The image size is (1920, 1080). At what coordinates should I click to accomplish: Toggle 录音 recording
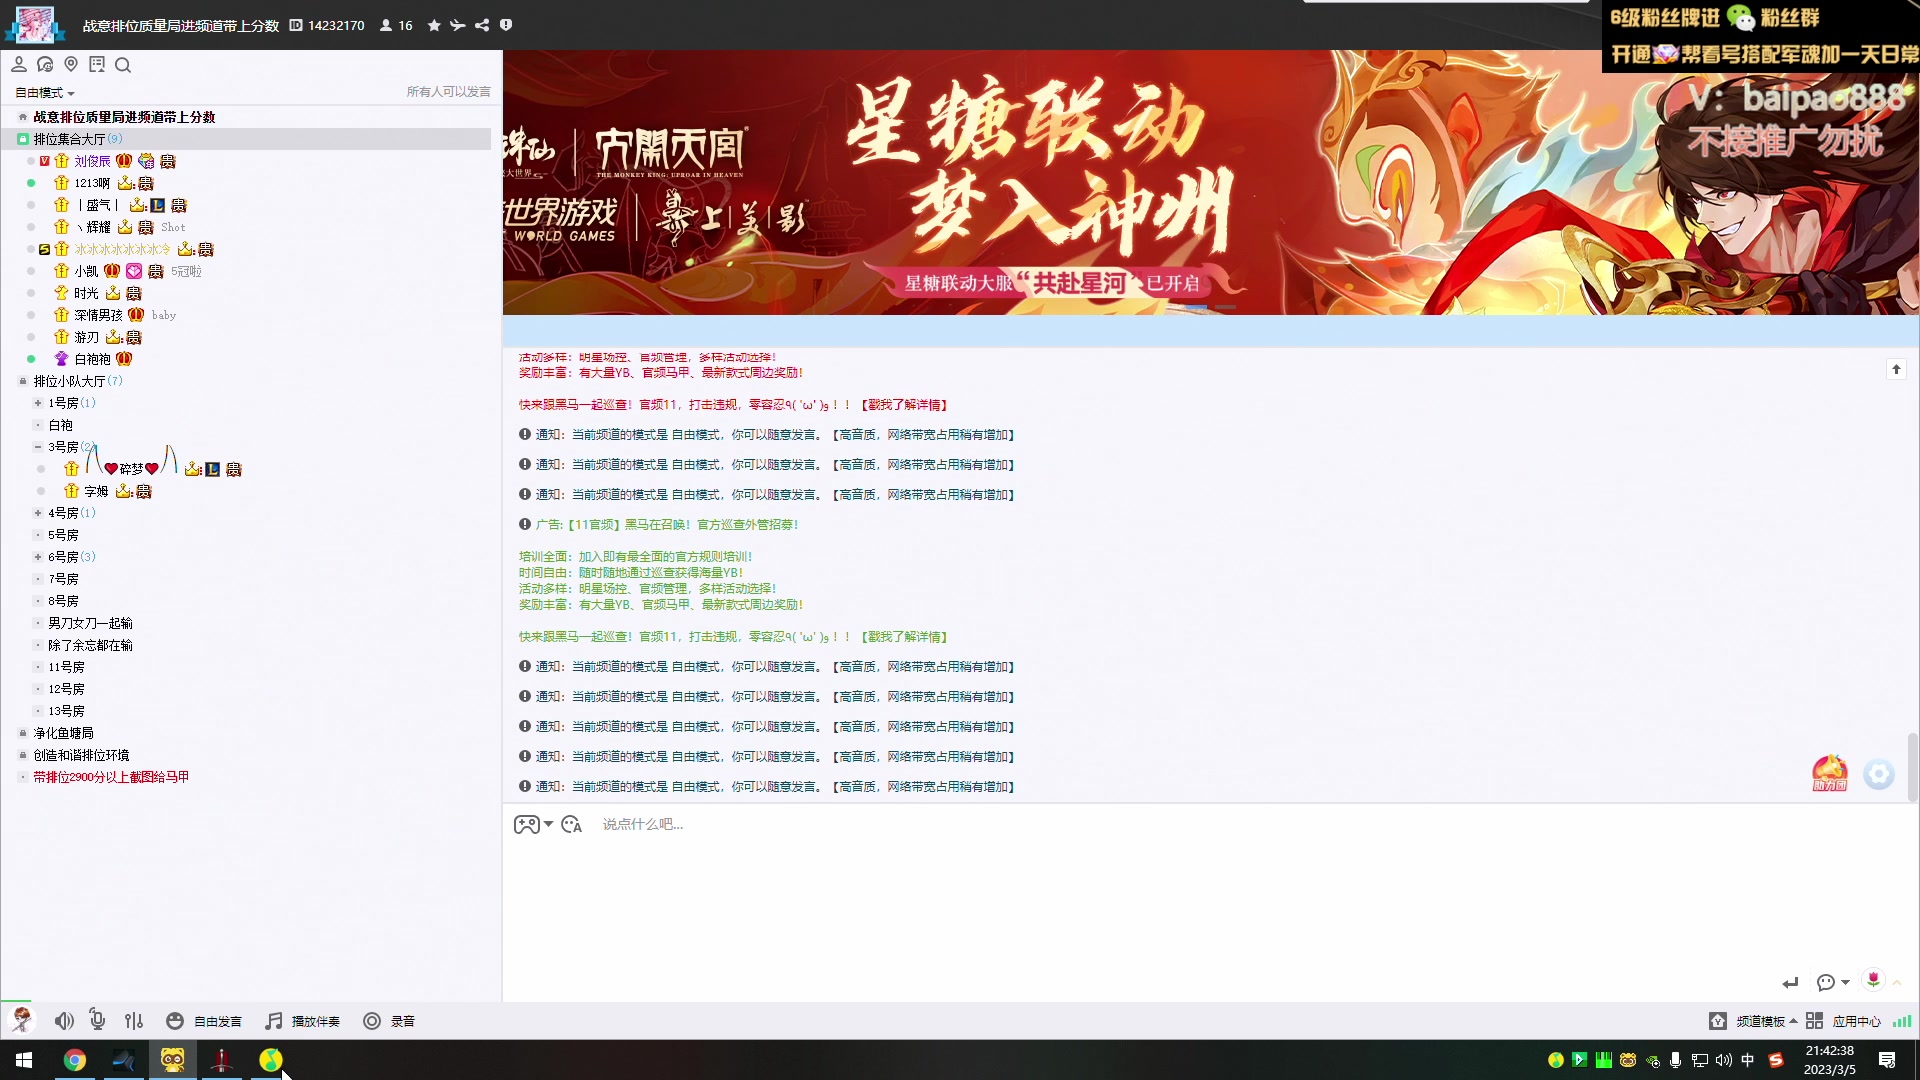tap(389, 1021)
